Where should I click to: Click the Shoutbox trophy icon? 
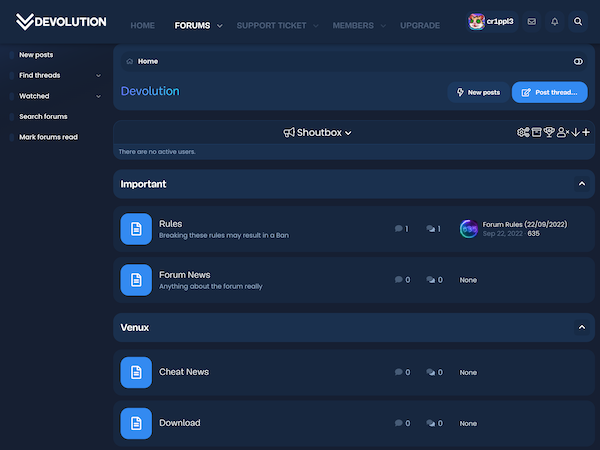point(549,132)
